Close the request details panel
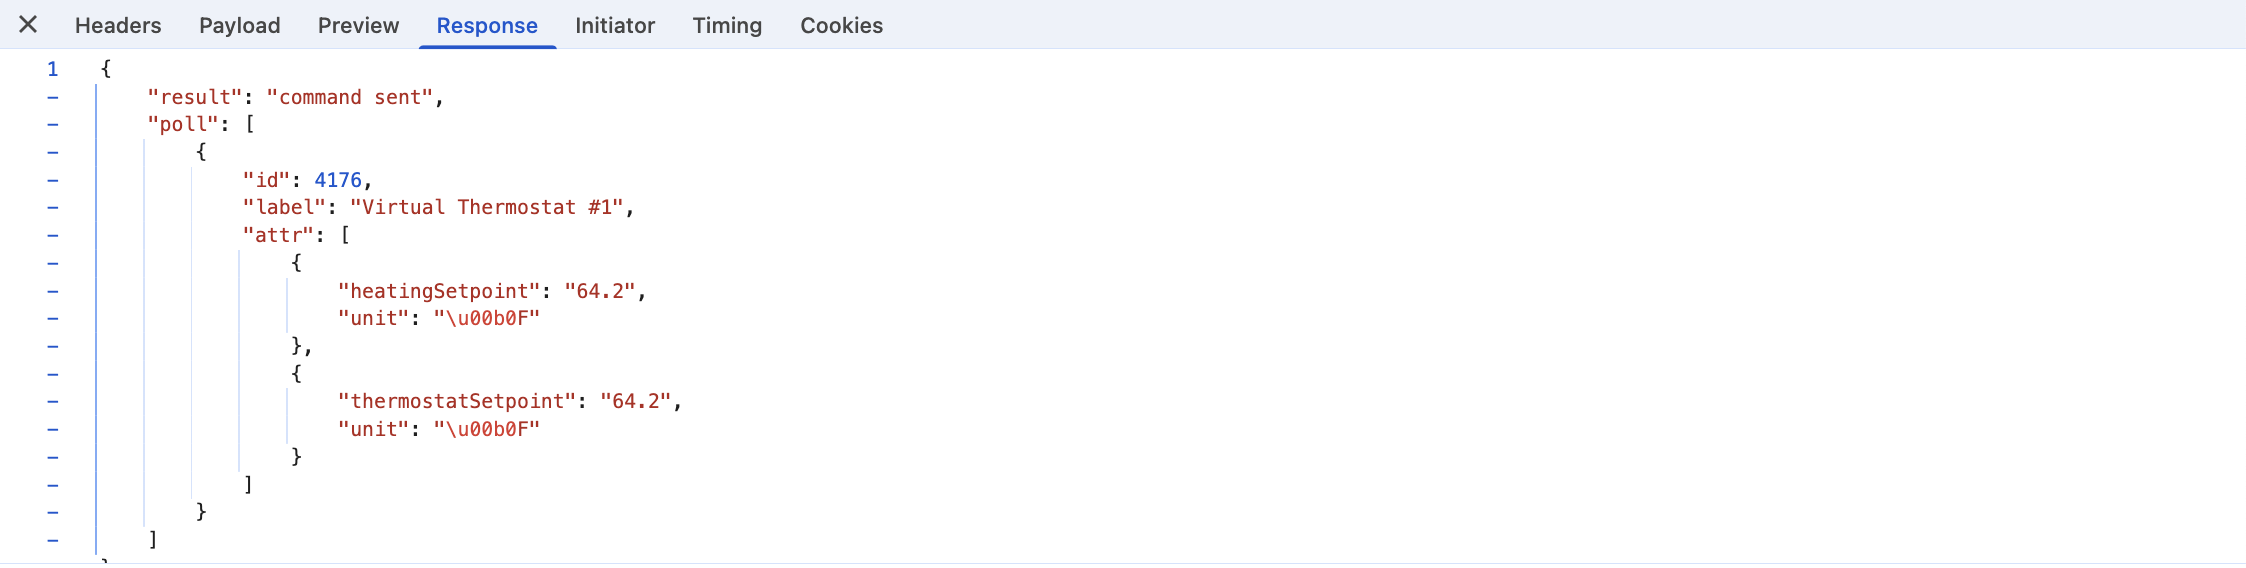The width and height of the screenshot is (2246, 568). 28,25
